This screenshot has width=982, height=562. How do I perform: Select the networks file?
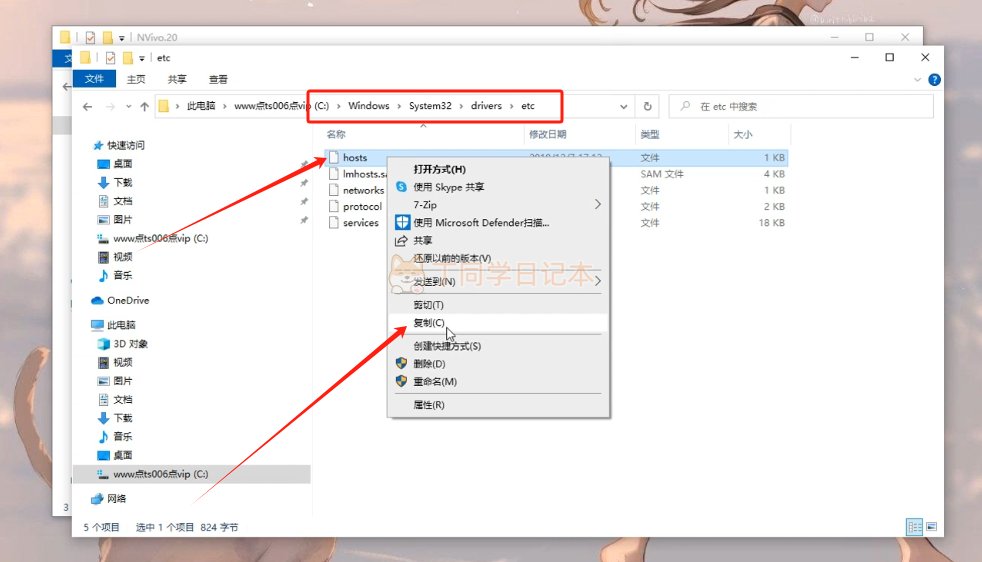(363, 190)
